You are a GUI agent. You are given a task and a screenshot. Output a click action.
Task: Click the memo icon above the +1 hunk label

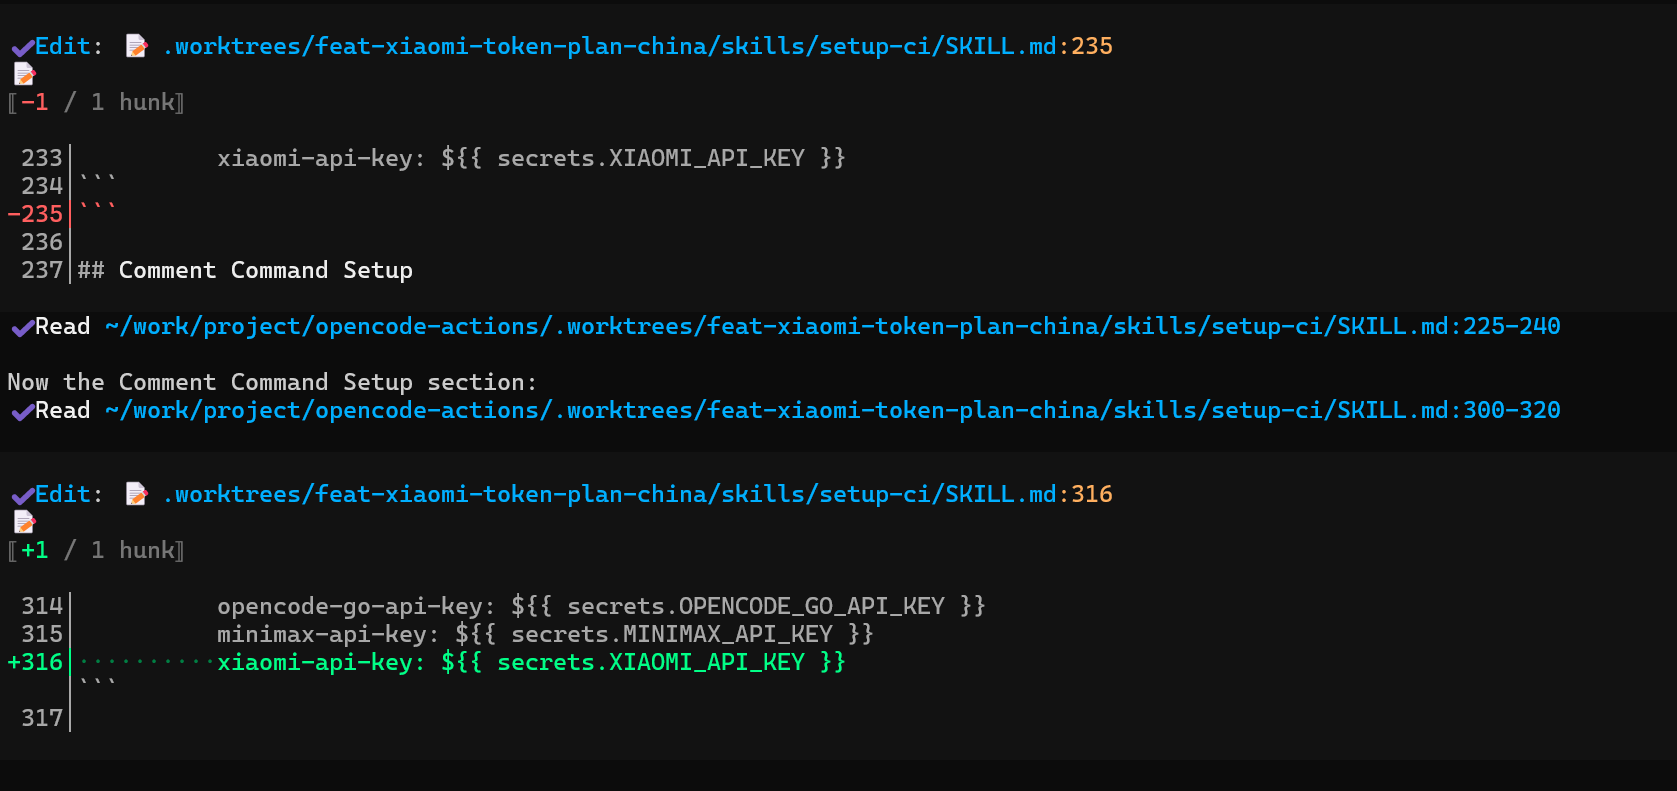(x=24, y=522)
